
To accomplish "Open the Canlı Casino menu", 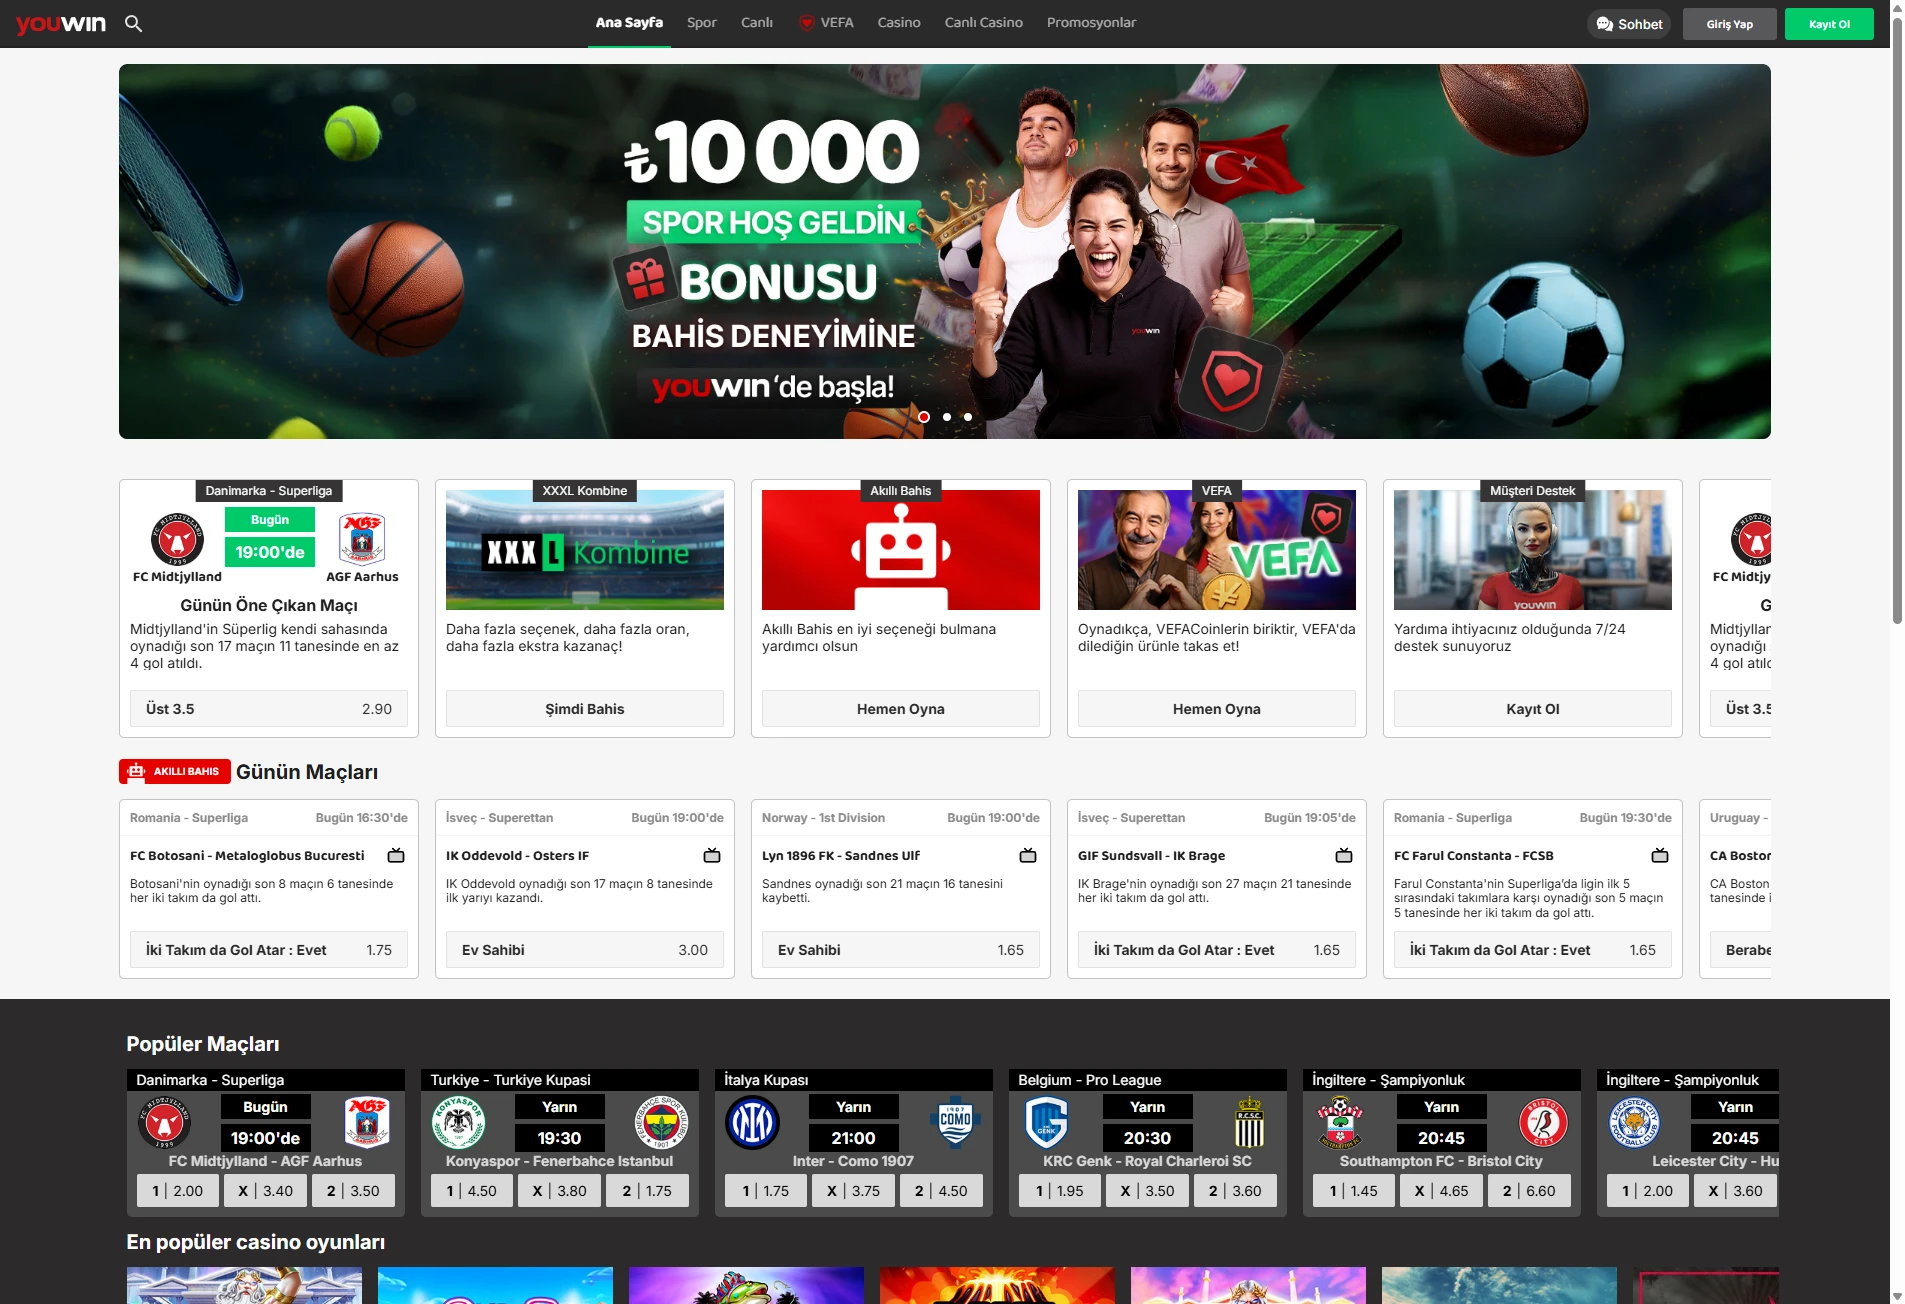I will [984, 23].
